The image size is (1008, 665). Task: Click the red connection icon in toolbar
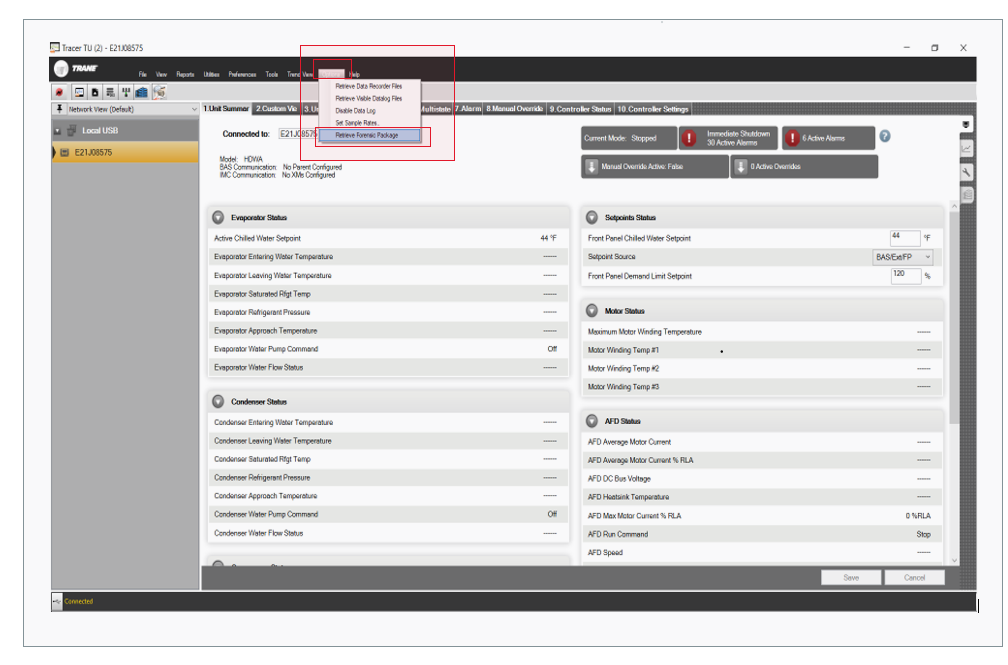[59, 93]
